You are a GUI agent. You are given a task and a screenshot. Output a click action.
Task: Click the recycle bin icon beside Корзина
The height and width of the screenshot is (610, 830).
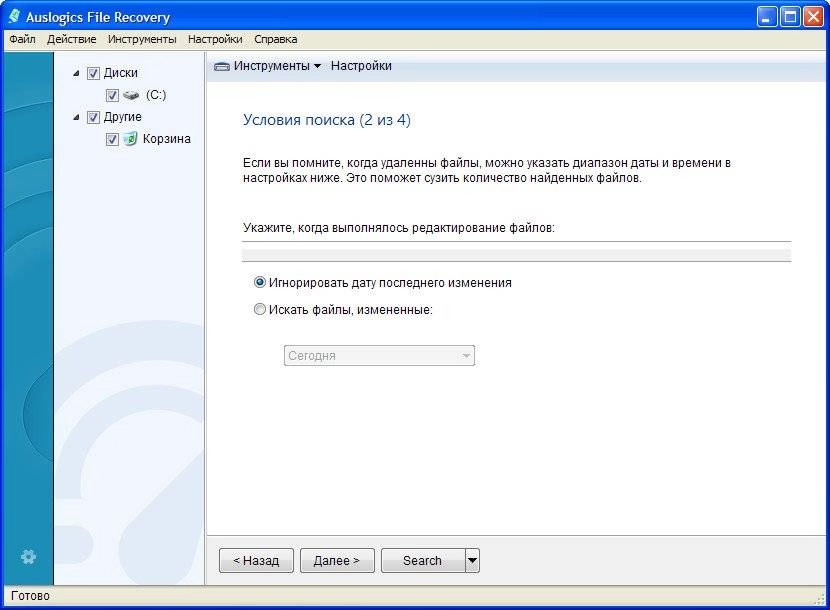pos(130,139)
